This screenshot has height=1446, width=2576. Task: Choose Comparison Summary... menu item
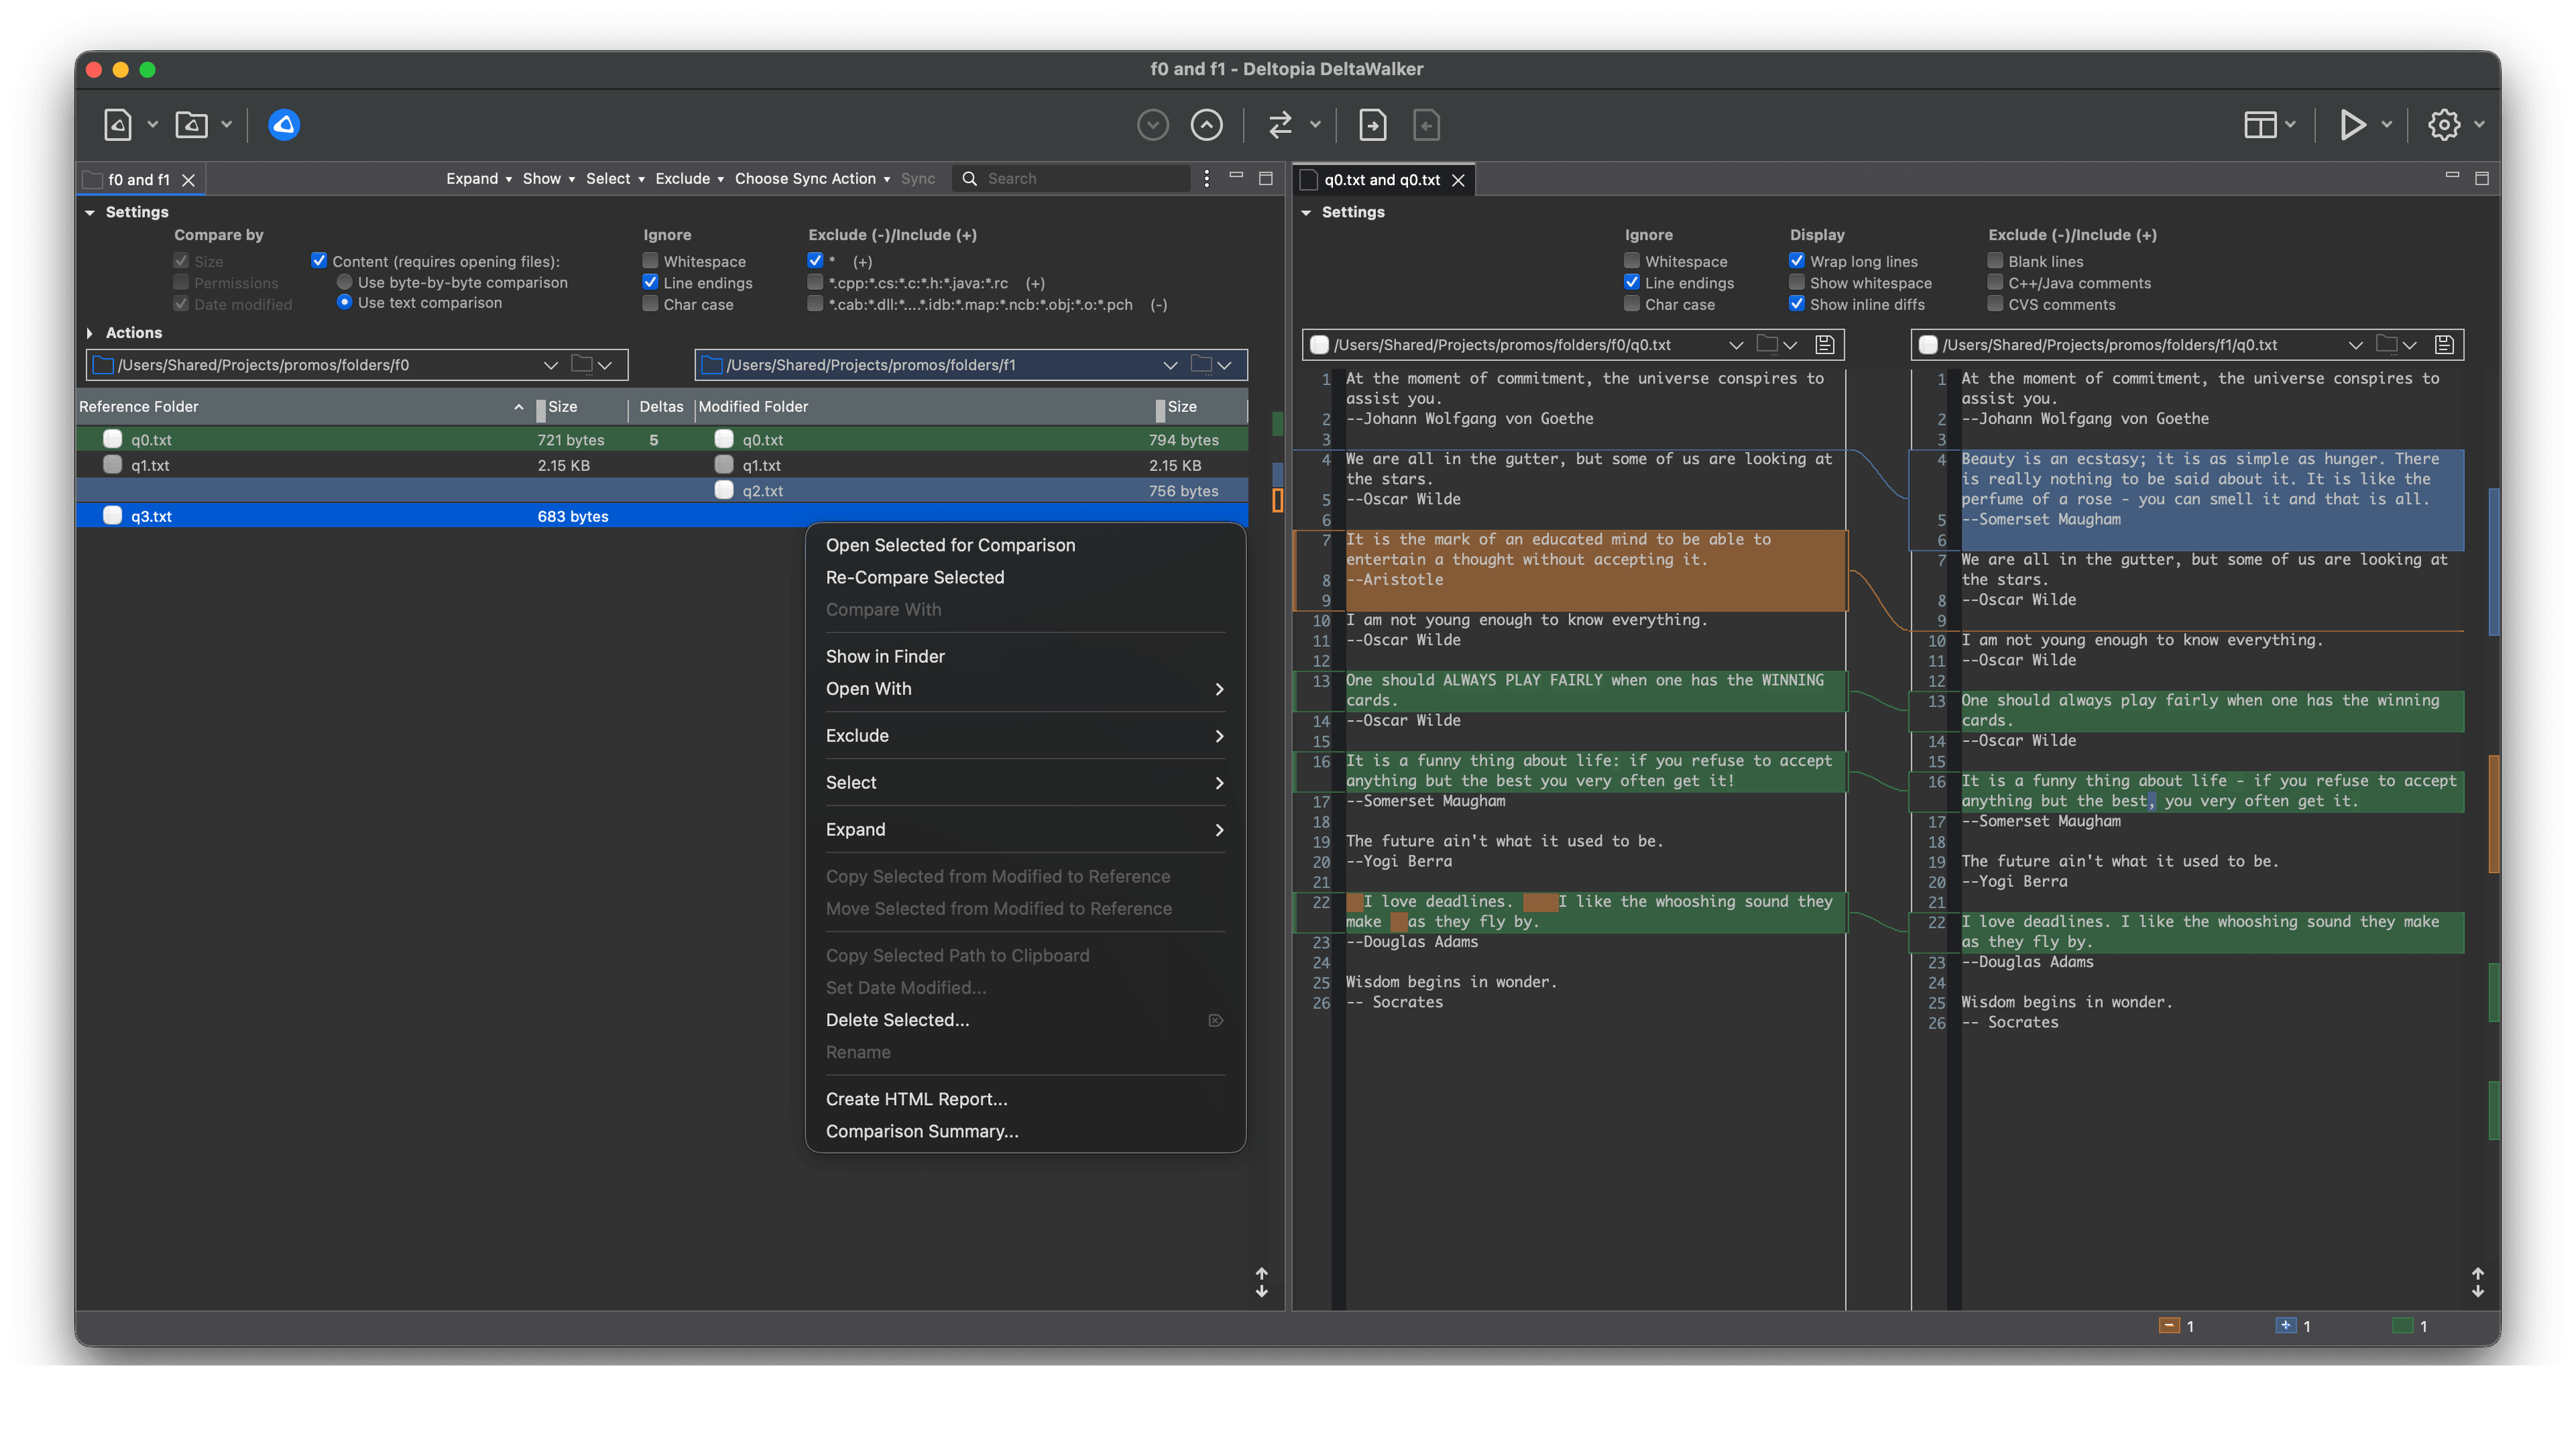pyautogui.click(x=1025, y=1130)
